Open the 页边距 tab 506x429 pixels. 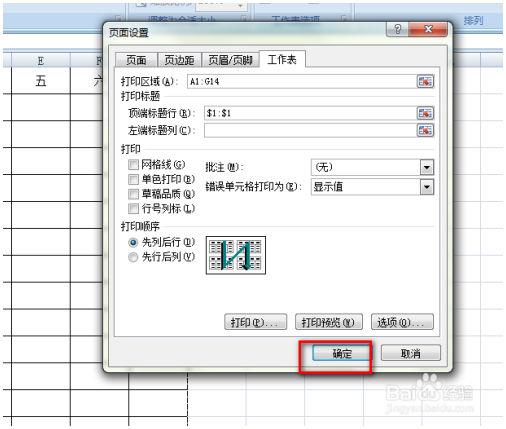(x=179, y=60)
